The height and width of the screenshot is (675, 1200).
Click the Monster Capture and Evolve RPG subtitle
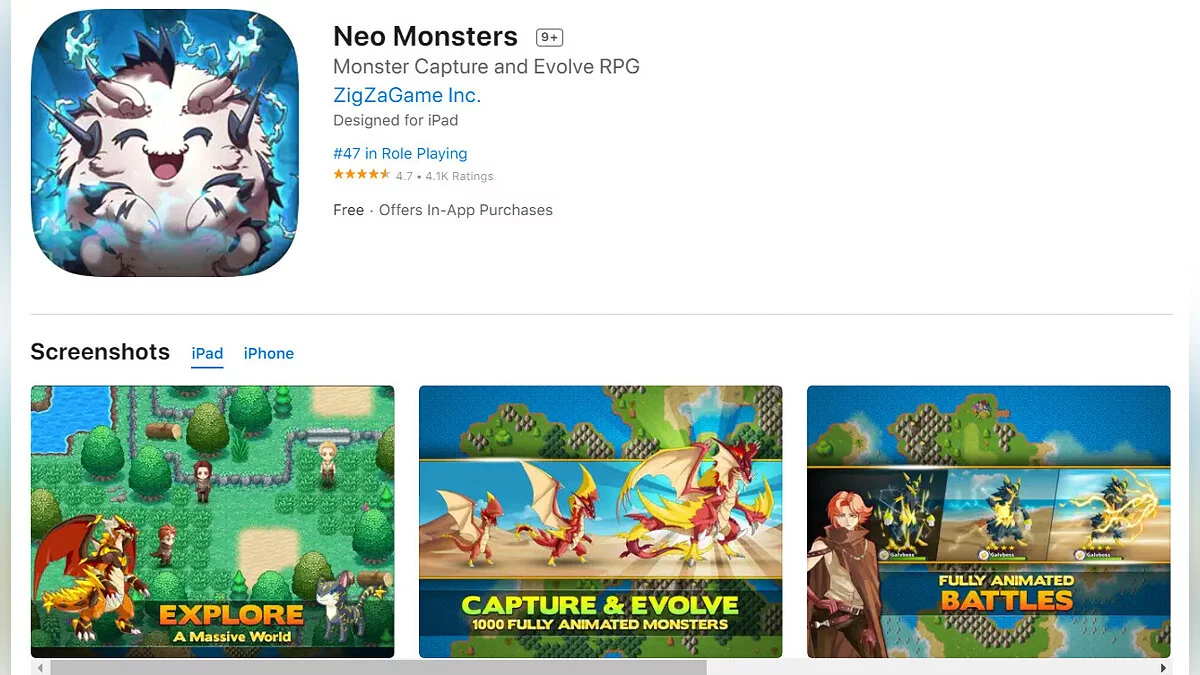[486, 67]
